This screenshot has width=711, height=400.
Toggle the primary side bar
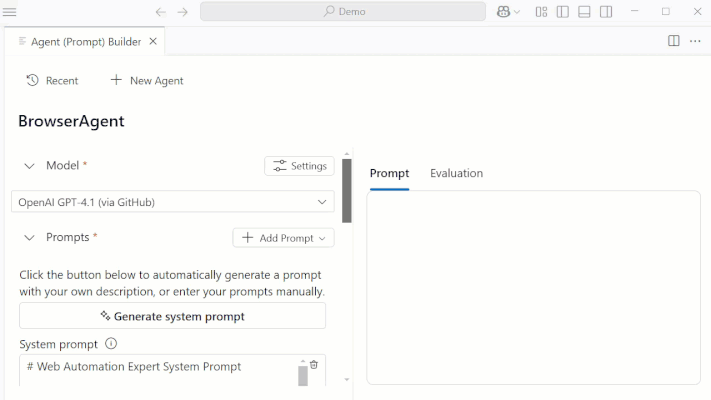point(563,12)
